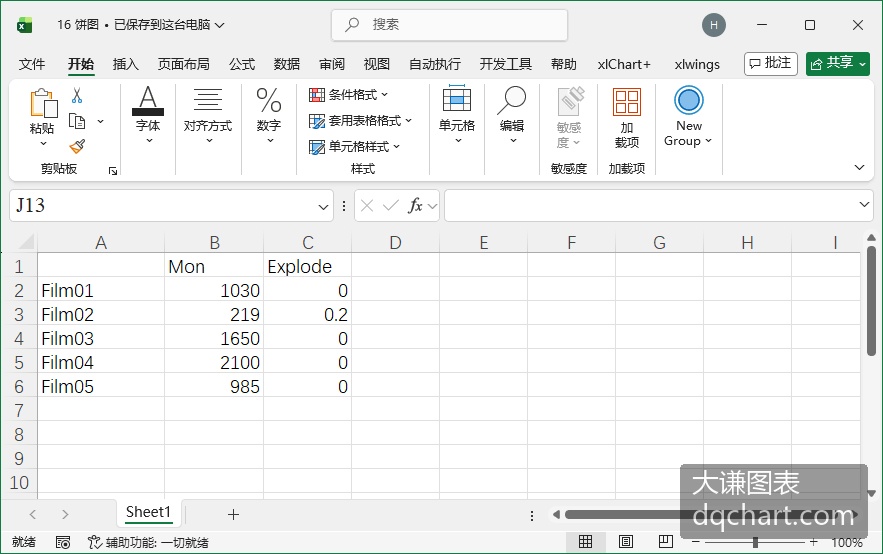Select cell with value 0.2
The image size is (883, 554).
(x=307, y=314)
